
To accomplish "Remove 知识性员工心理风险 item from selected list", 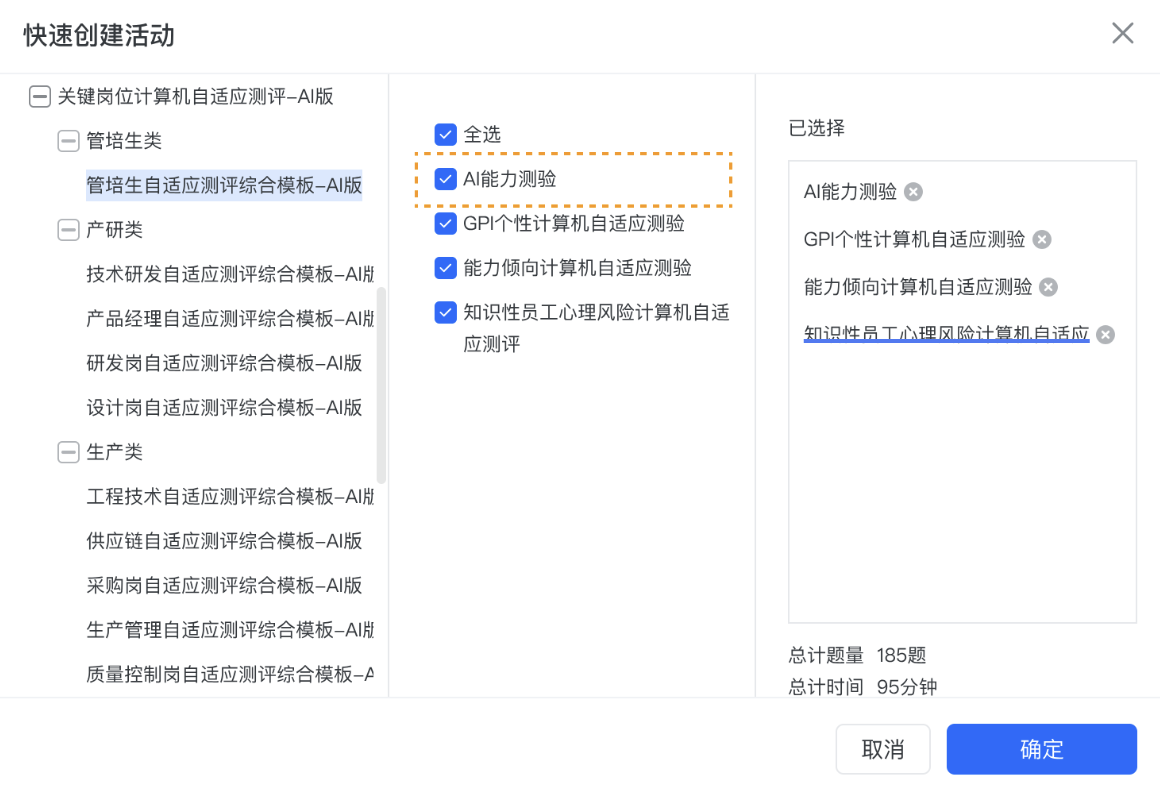I will pyautogui.click(x=1105, y=335).
